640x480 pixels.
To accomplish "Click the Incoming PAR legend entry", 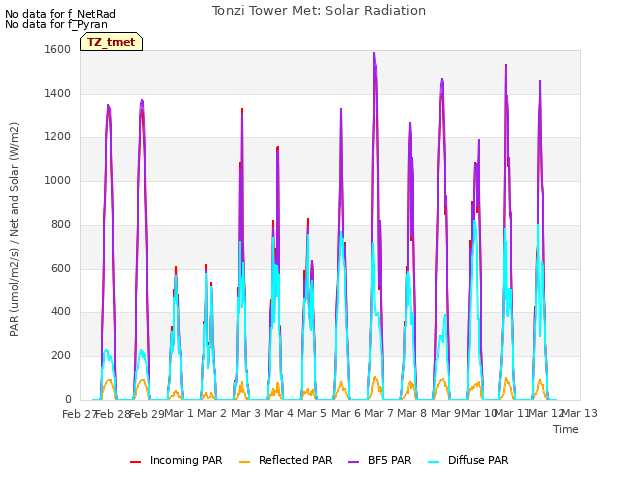I will click(176, 460).
